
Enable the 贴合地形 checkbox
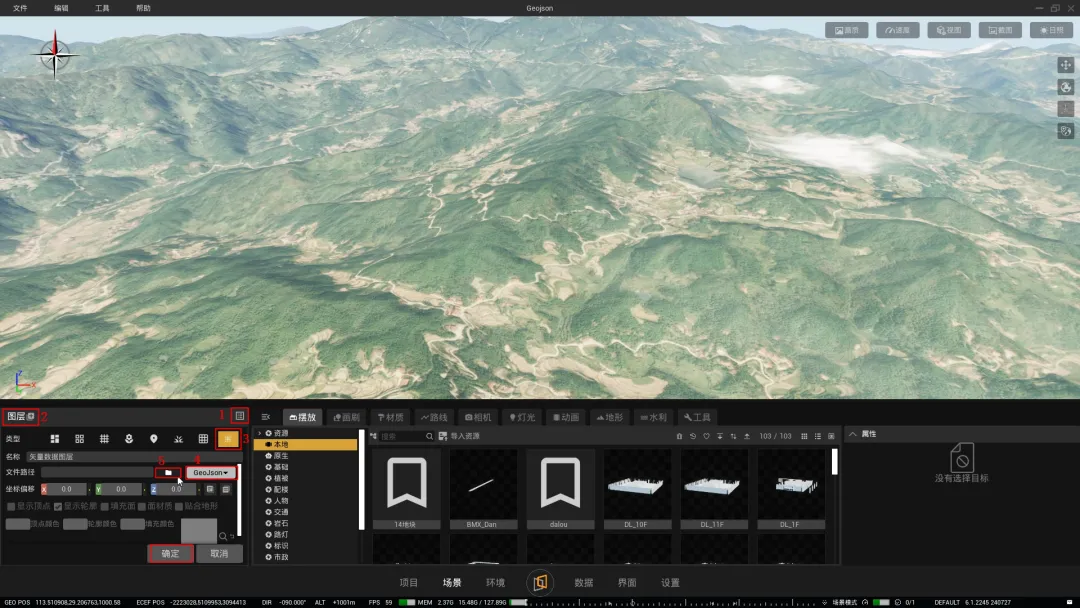179,506
